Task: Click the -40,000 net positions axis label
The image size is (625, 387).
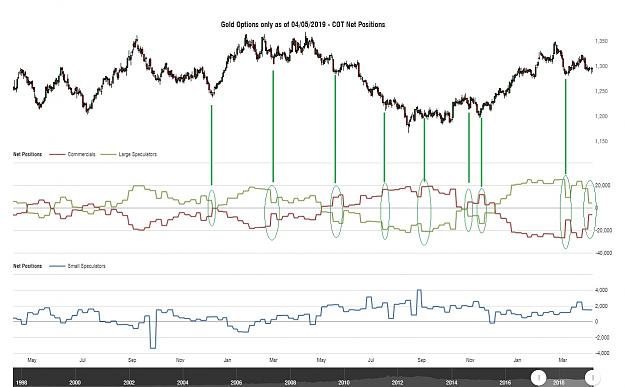Action: (x=603, y=253)
